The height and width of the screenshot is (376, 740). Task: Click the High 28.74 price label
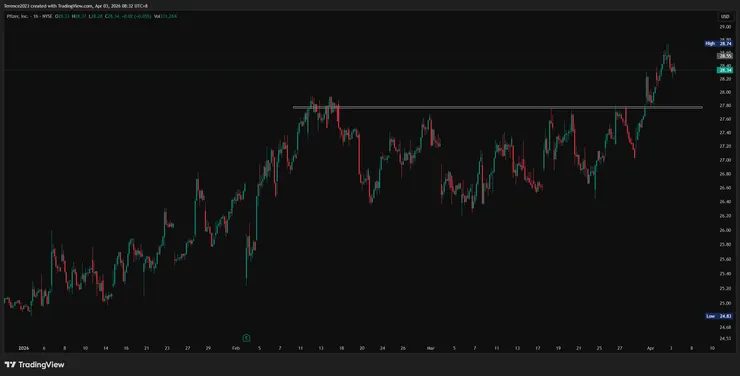coord(718,43)
